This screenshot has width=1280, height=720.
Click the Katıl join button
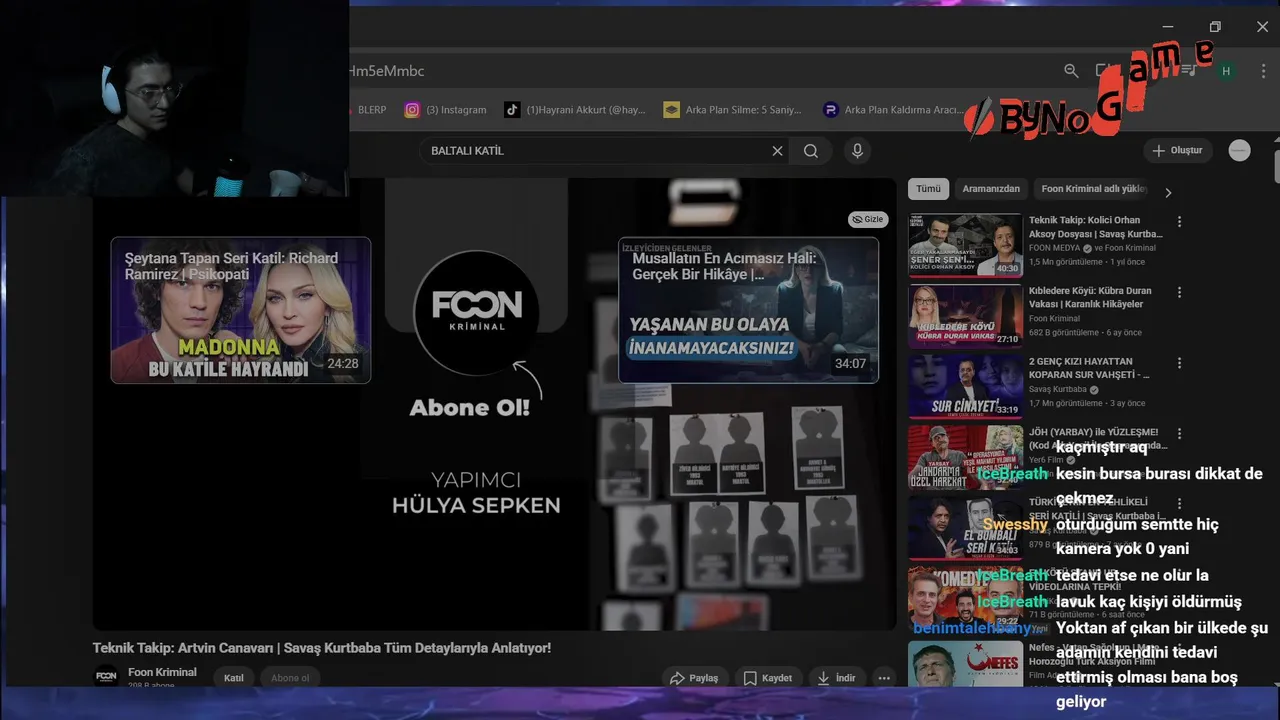pos(234,678)
